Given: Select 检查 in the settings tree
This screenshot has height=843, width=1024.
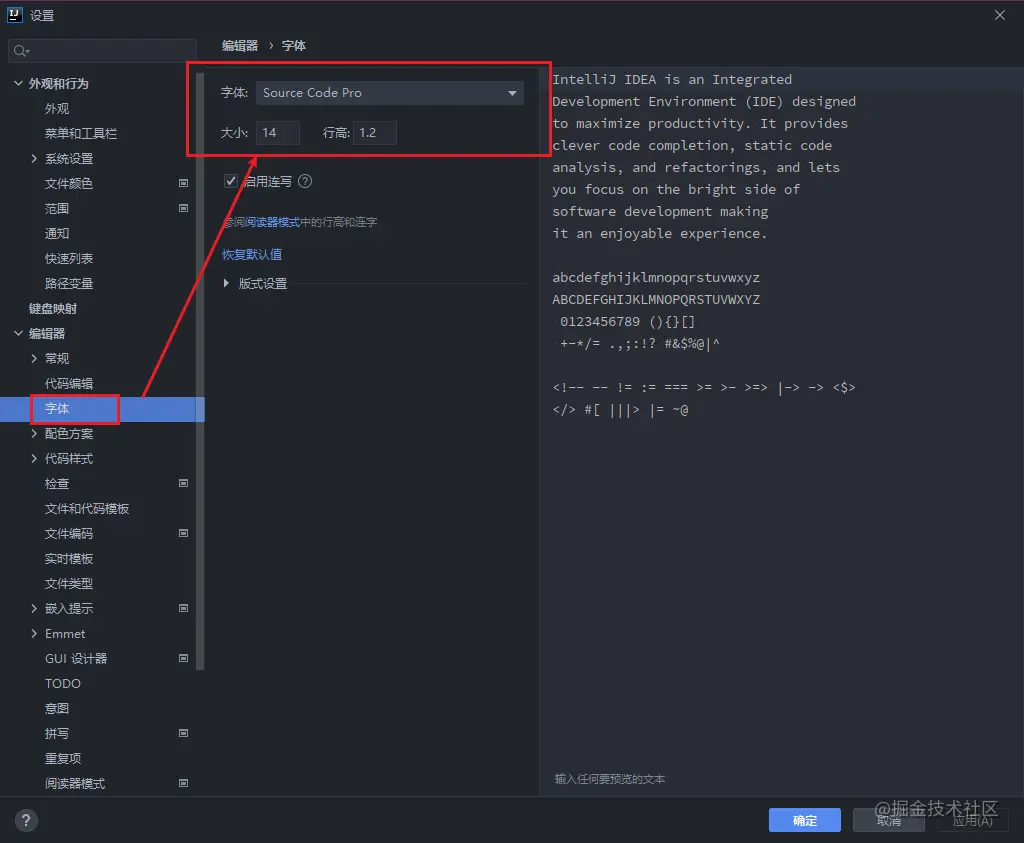Looking at the screenshot, I should pyautogui.click(x=57, y=483).
